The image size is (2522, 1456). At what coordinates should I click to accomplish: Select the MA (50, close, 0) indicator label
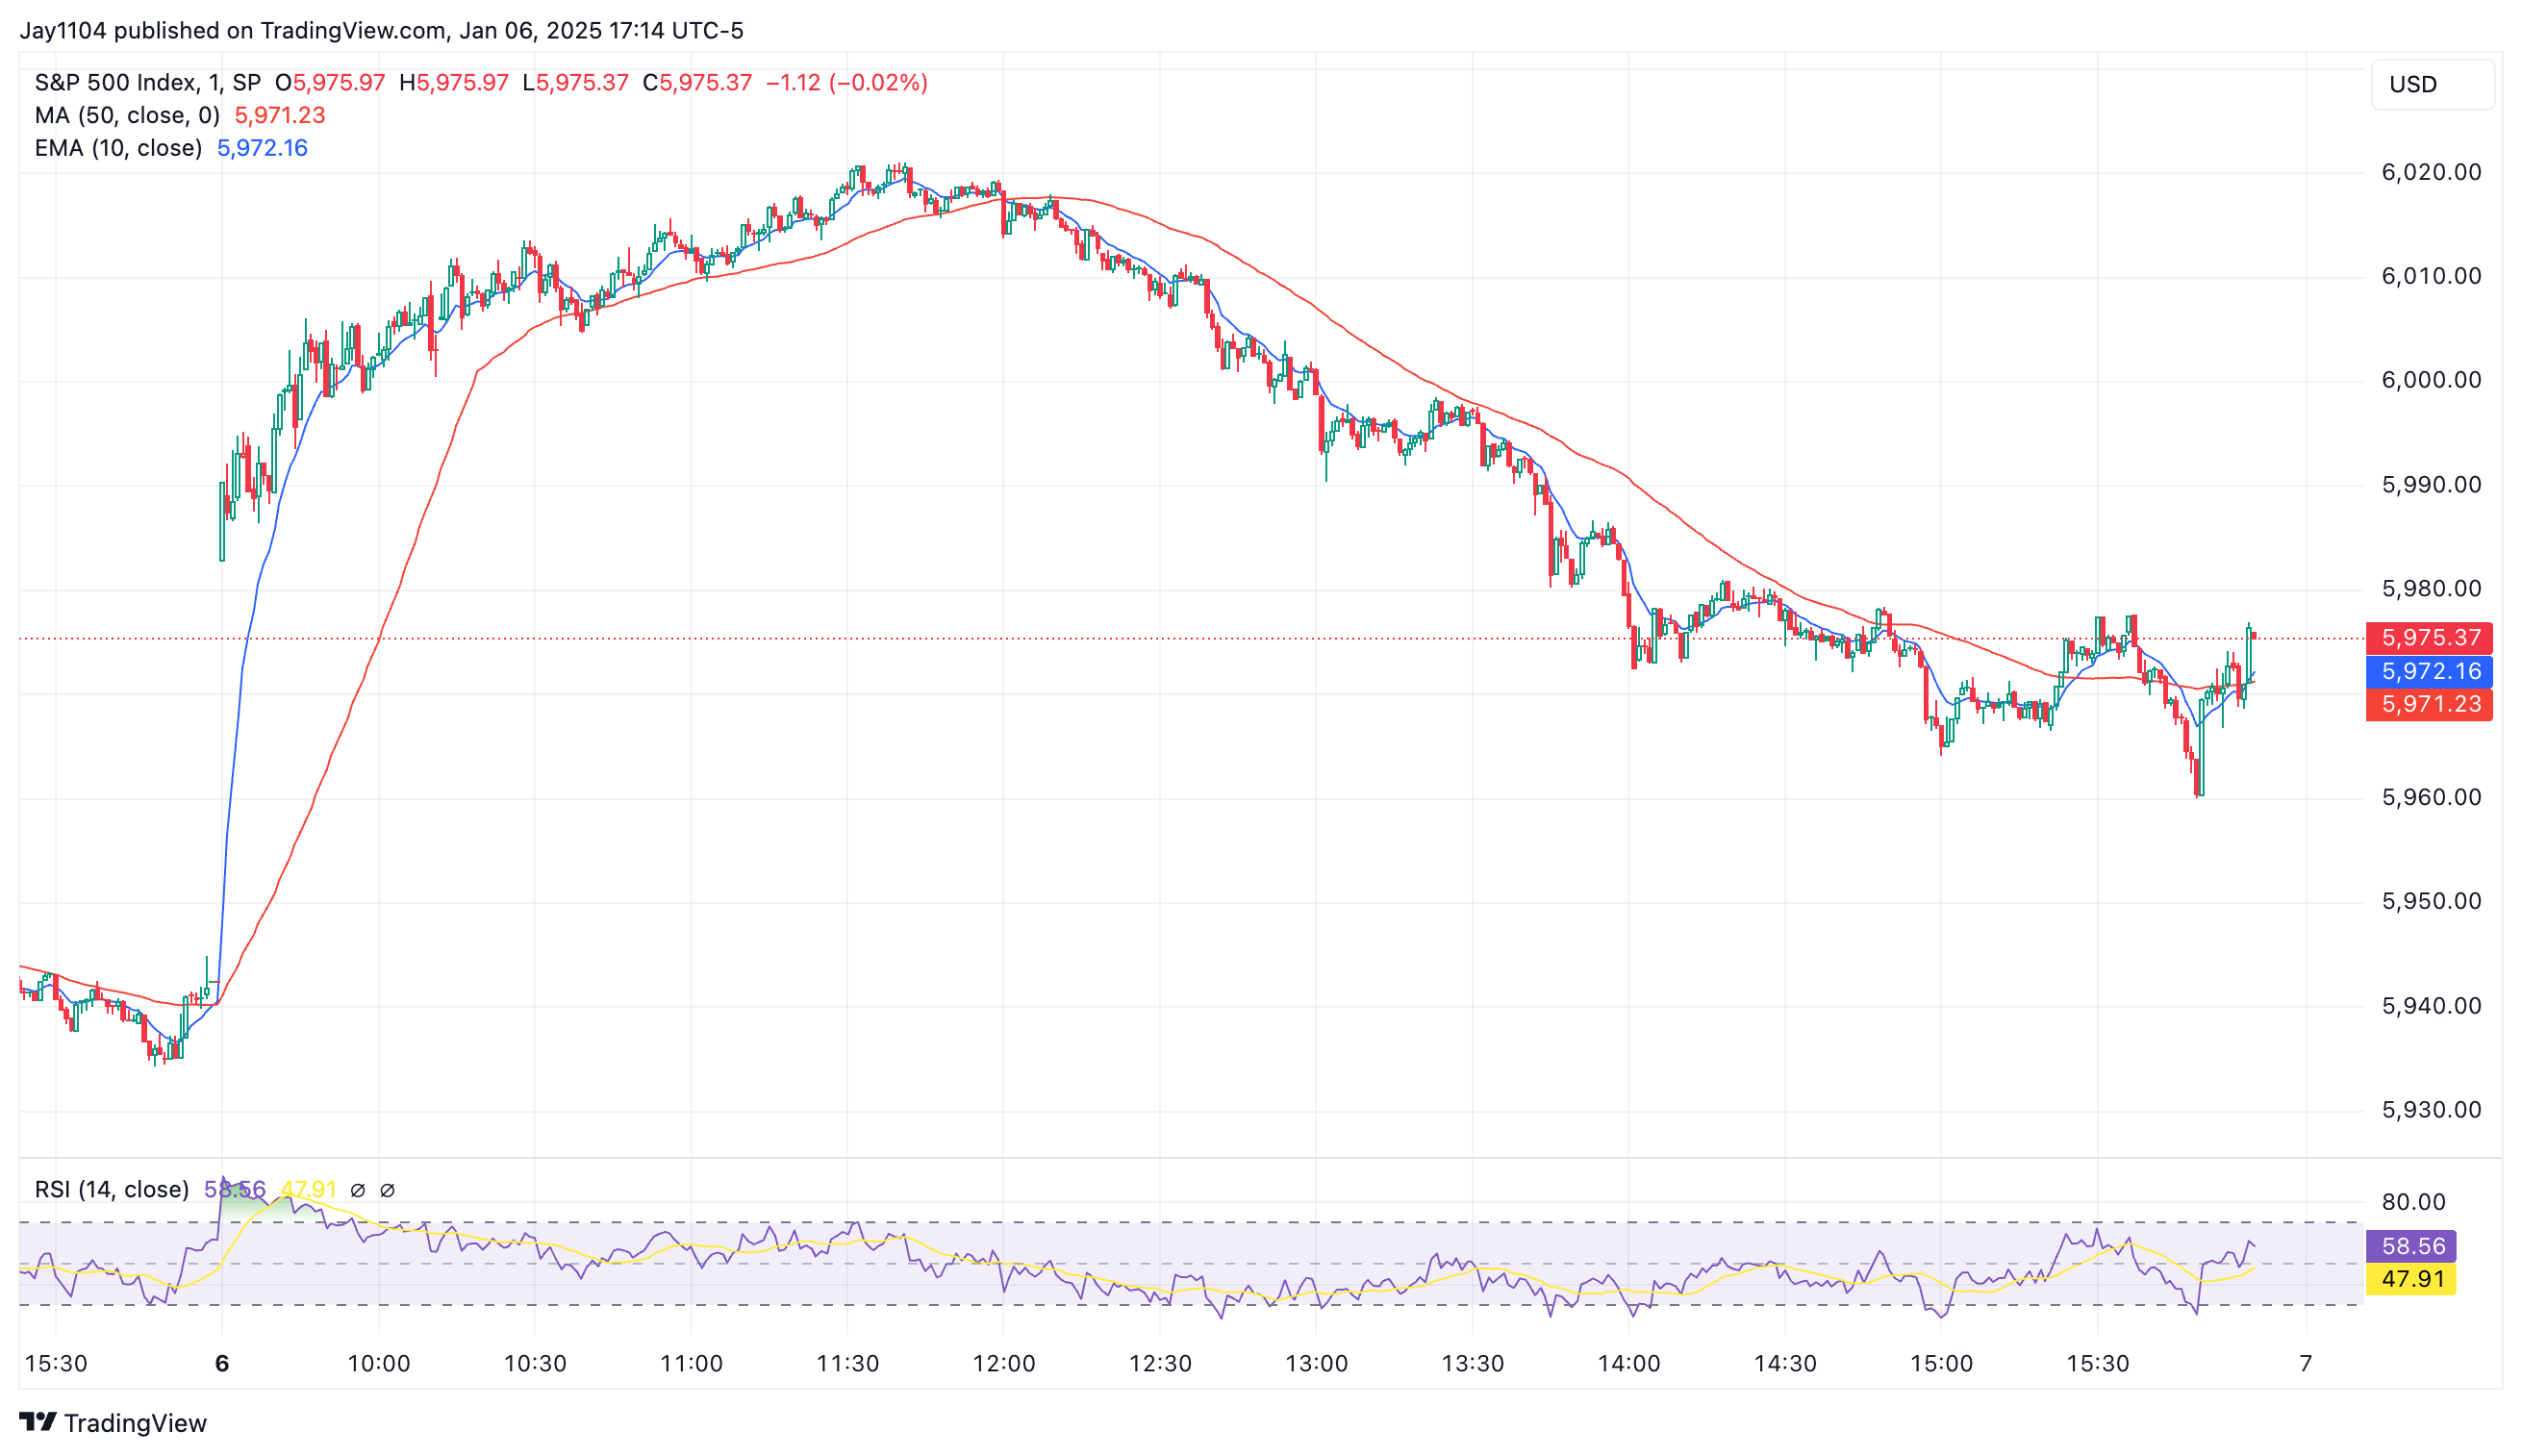[x=127, y=115]
